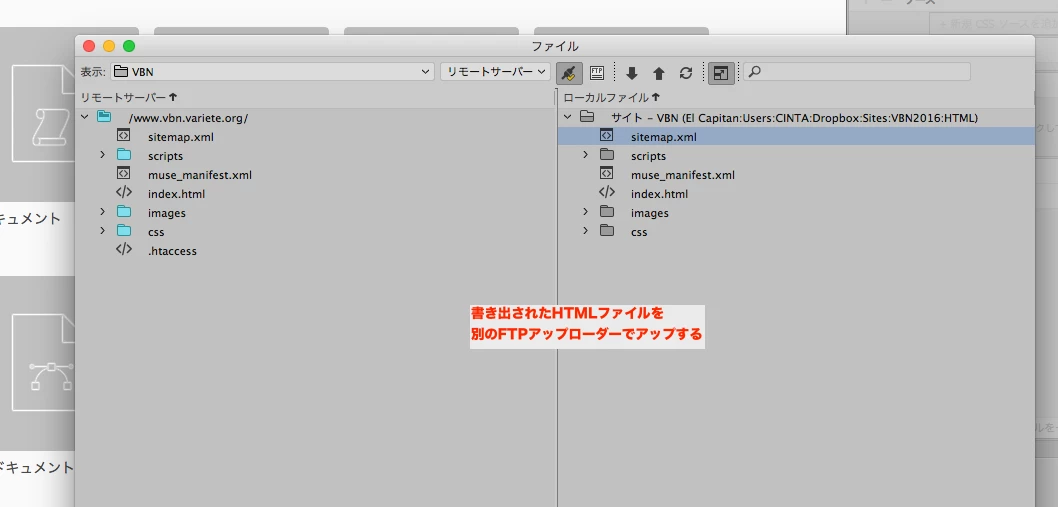Open the FTP log icon button
The width and height of the screenshot is (1058, 507).
pos(596,73)
